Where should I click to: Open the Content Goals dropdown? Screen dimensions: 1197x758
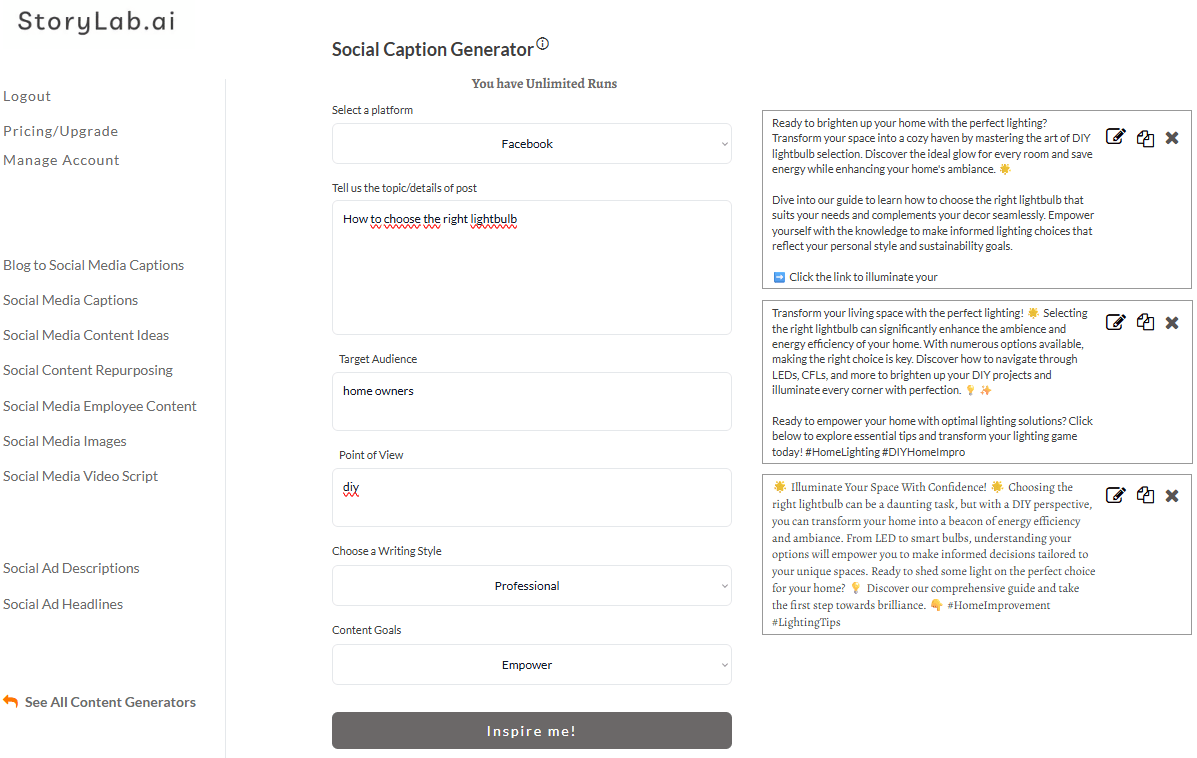pos(531,664)
